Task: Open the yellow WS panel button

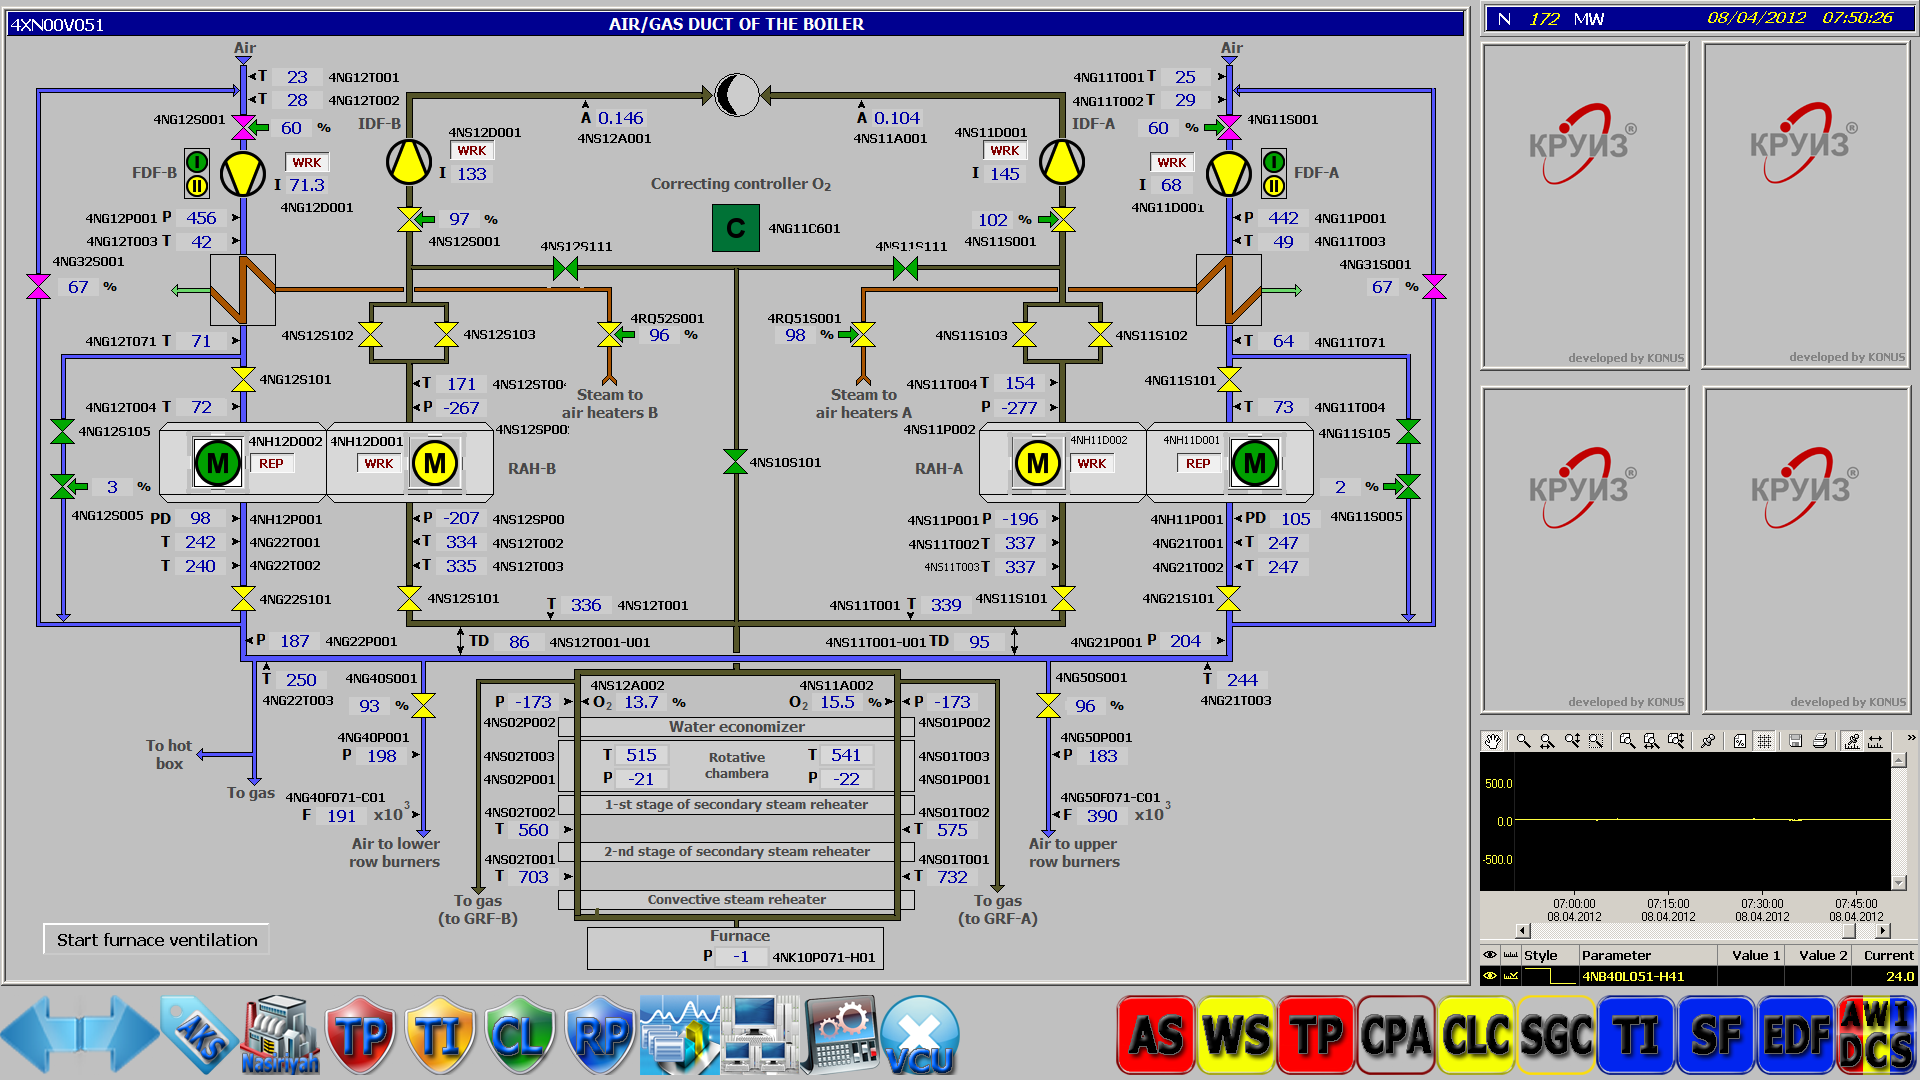Action: point(1236,1036)
